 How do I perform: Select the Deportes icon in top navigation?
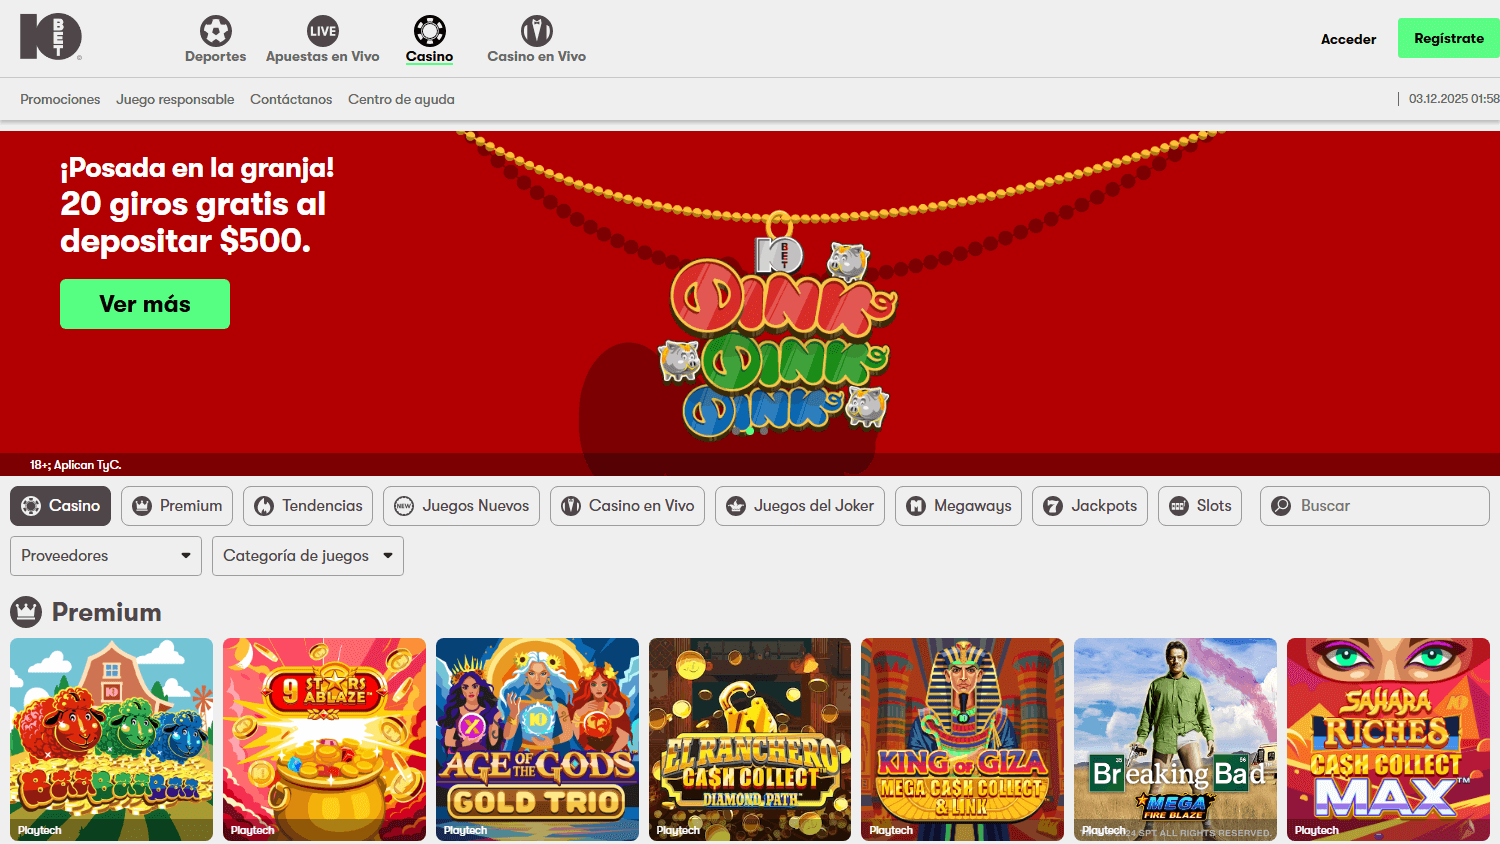[215, 31]
